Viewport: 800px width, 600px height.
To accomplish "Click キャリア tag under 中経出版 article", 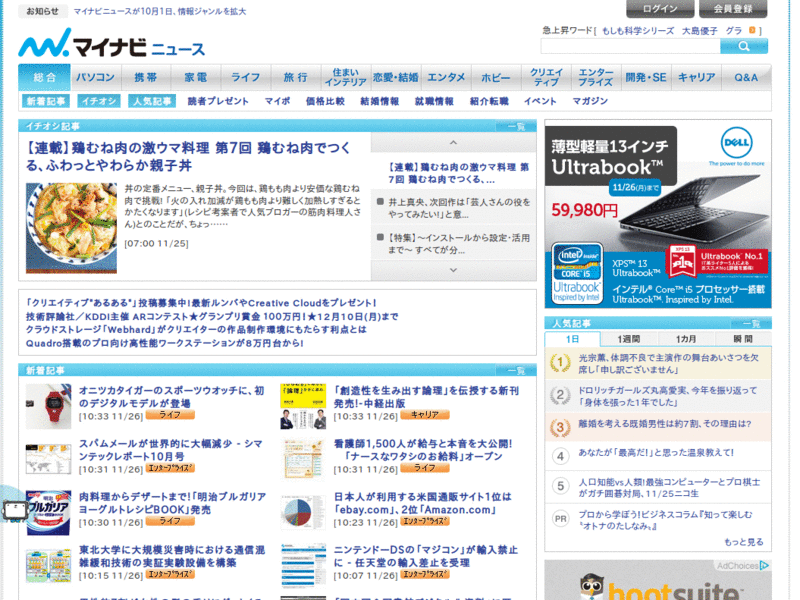I will (x=425, y=415).
